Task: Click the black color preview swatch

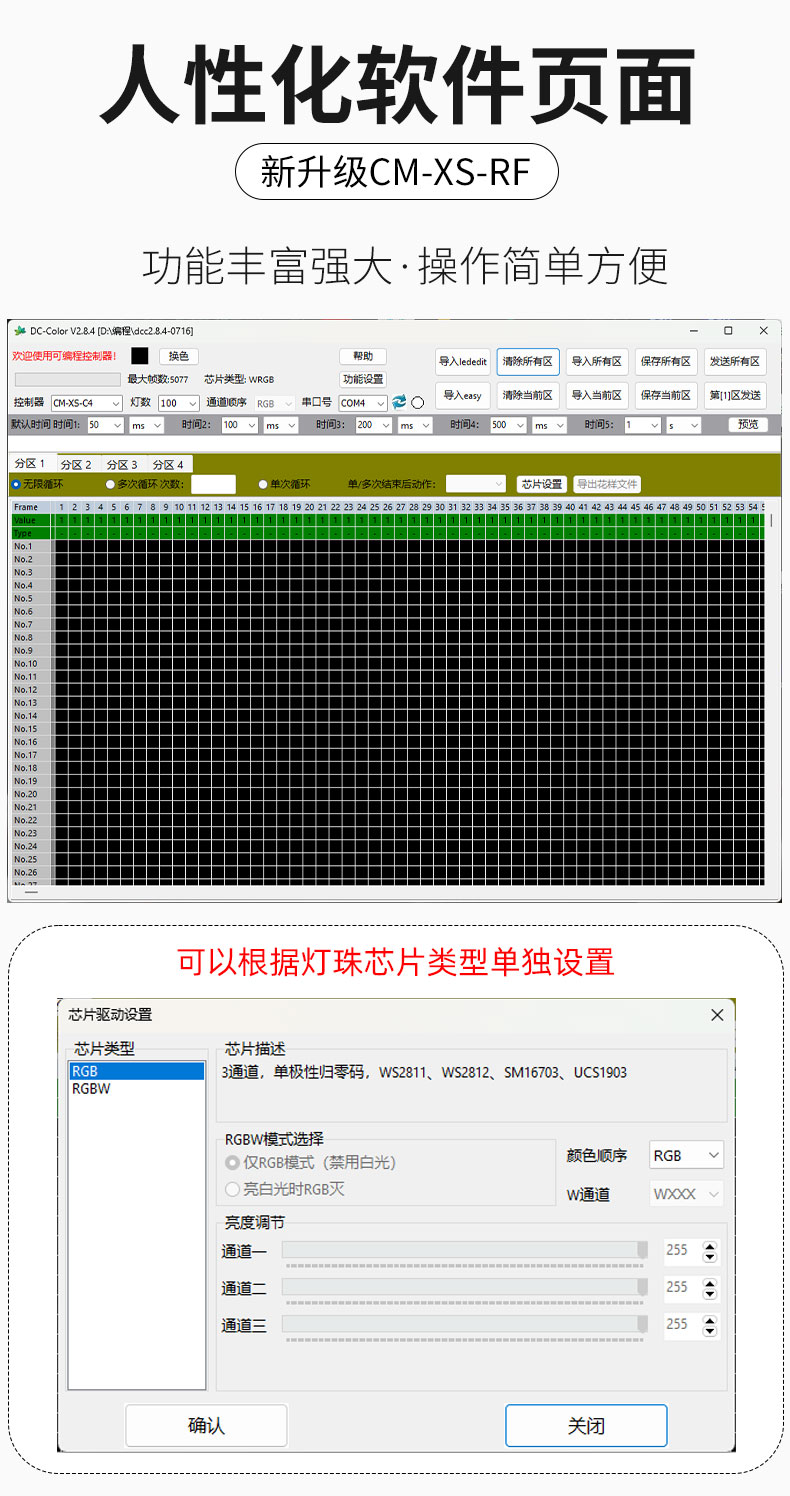Action: click(x=140, y=356)
